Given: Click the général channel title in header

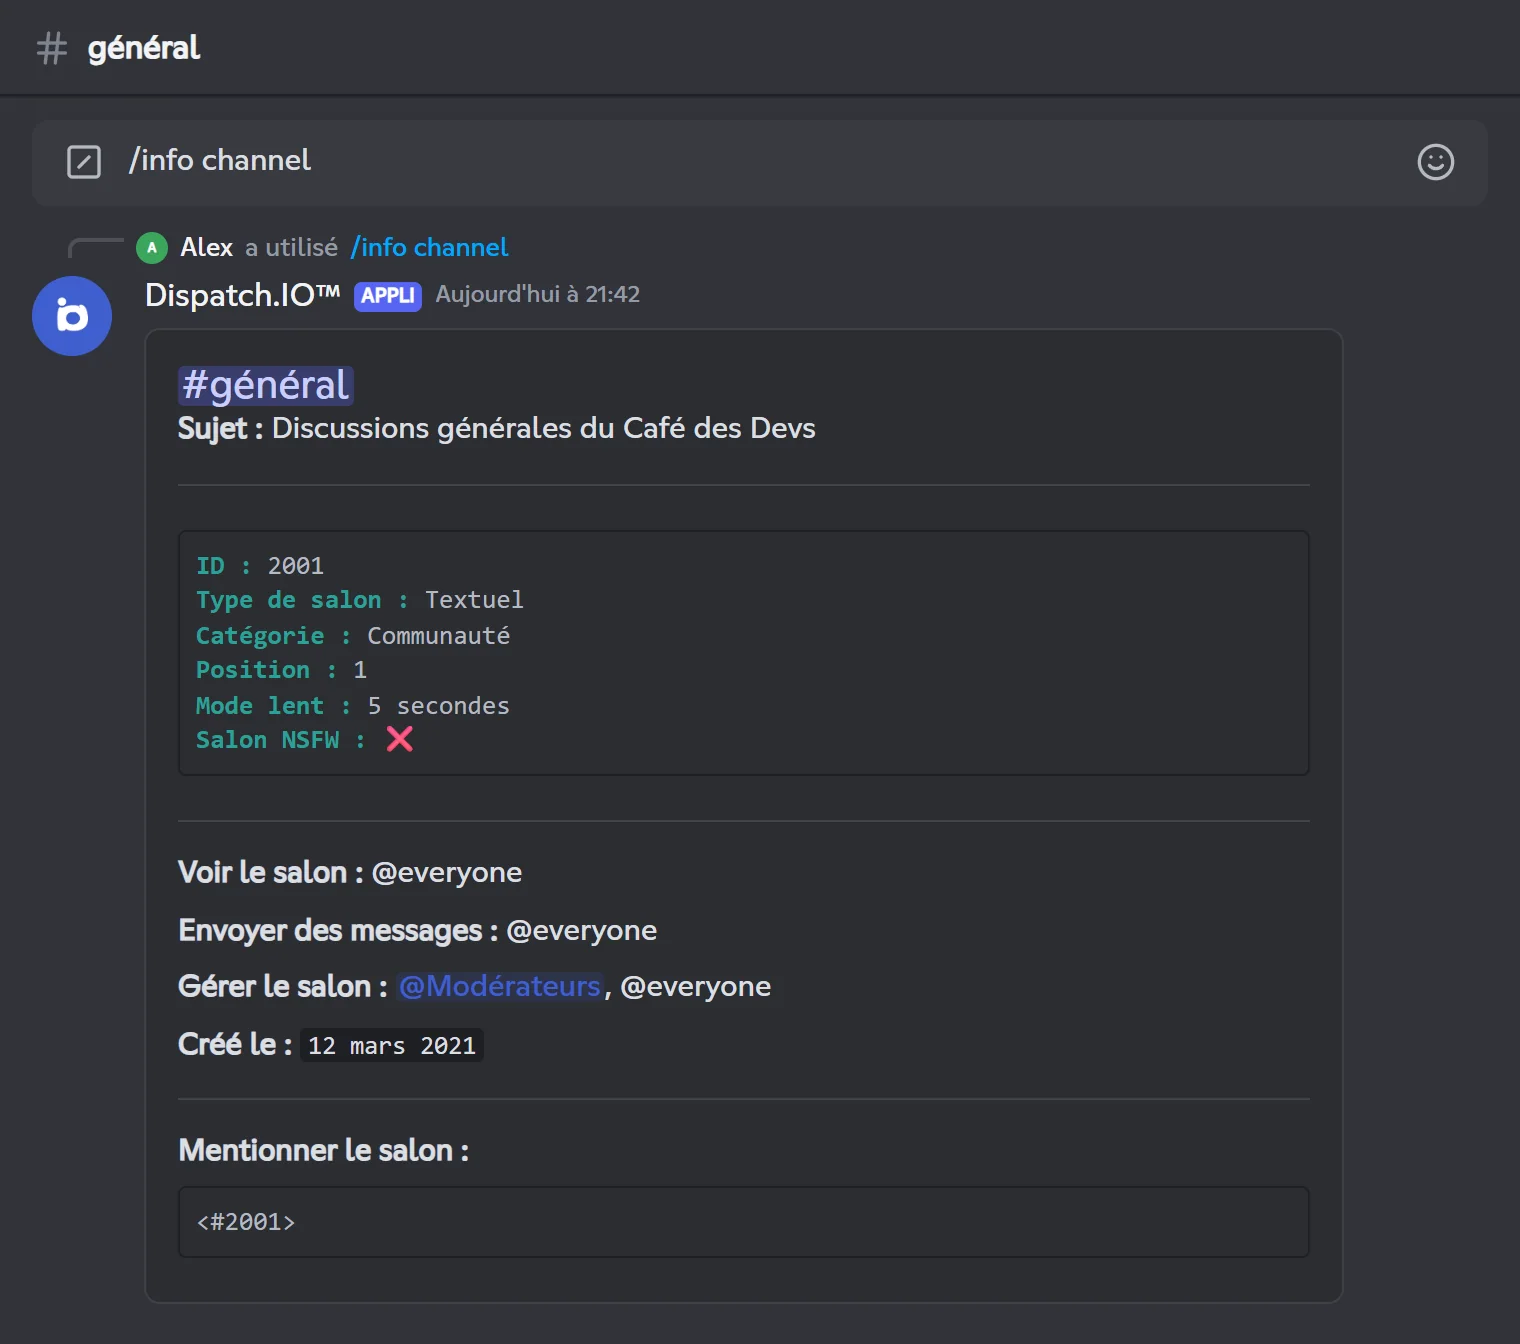Looking at the screenshot, I should [144, 48].
